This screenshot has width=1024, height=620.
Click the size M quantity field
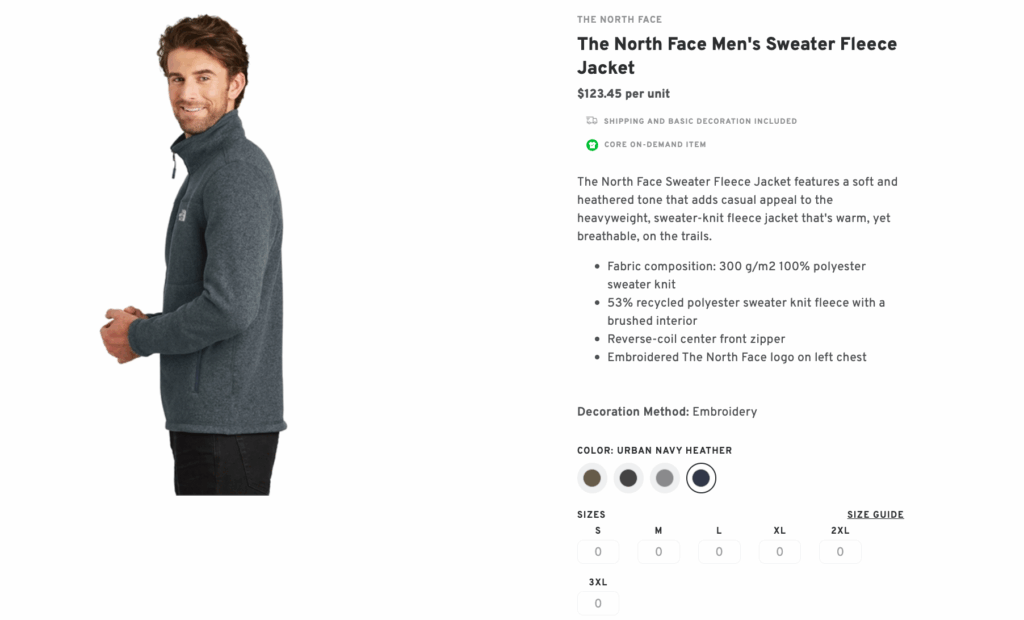658,551
